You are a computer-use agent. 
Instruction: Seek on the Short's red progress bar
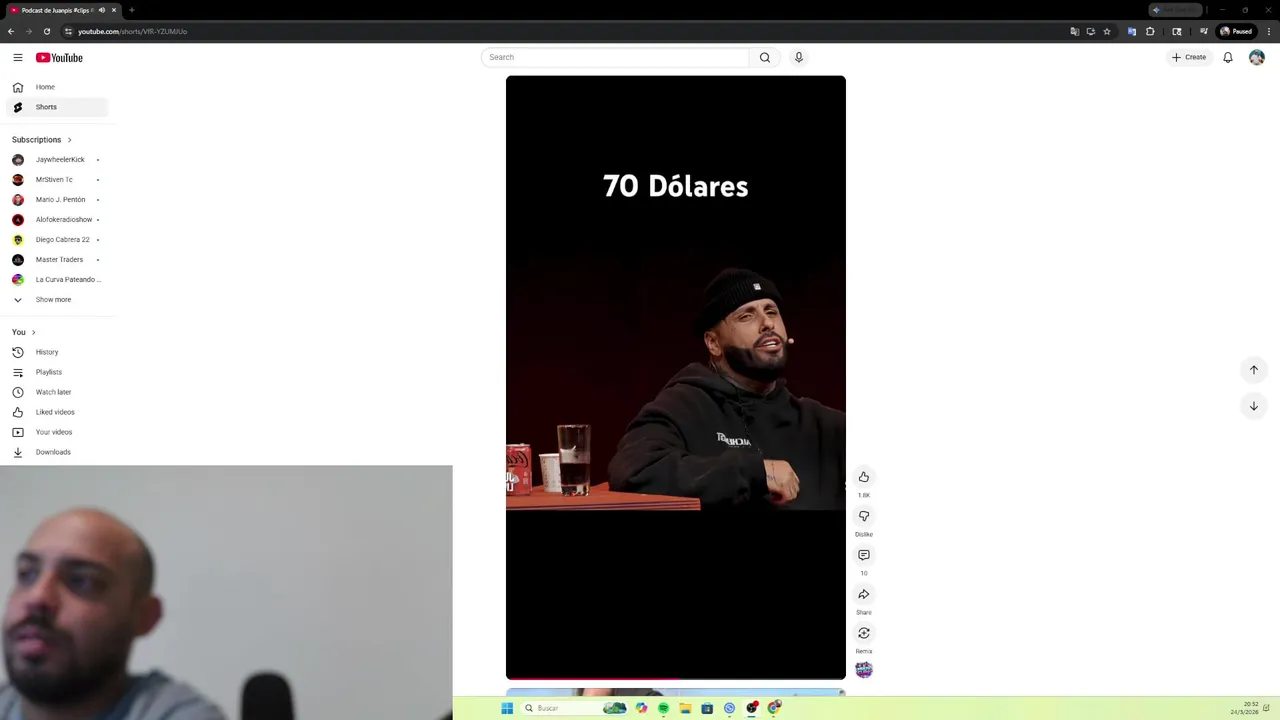pyautogui.click(x=676, y=679)
